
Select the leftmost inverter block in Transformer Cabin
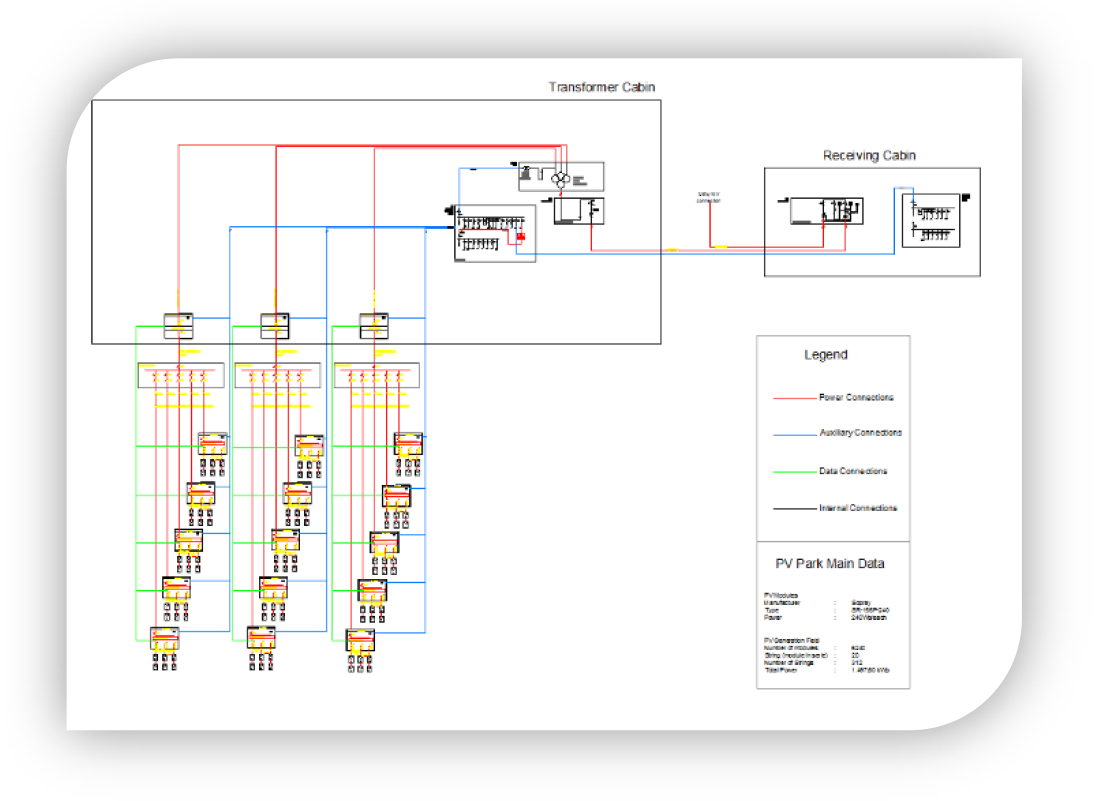pos(178,325)
